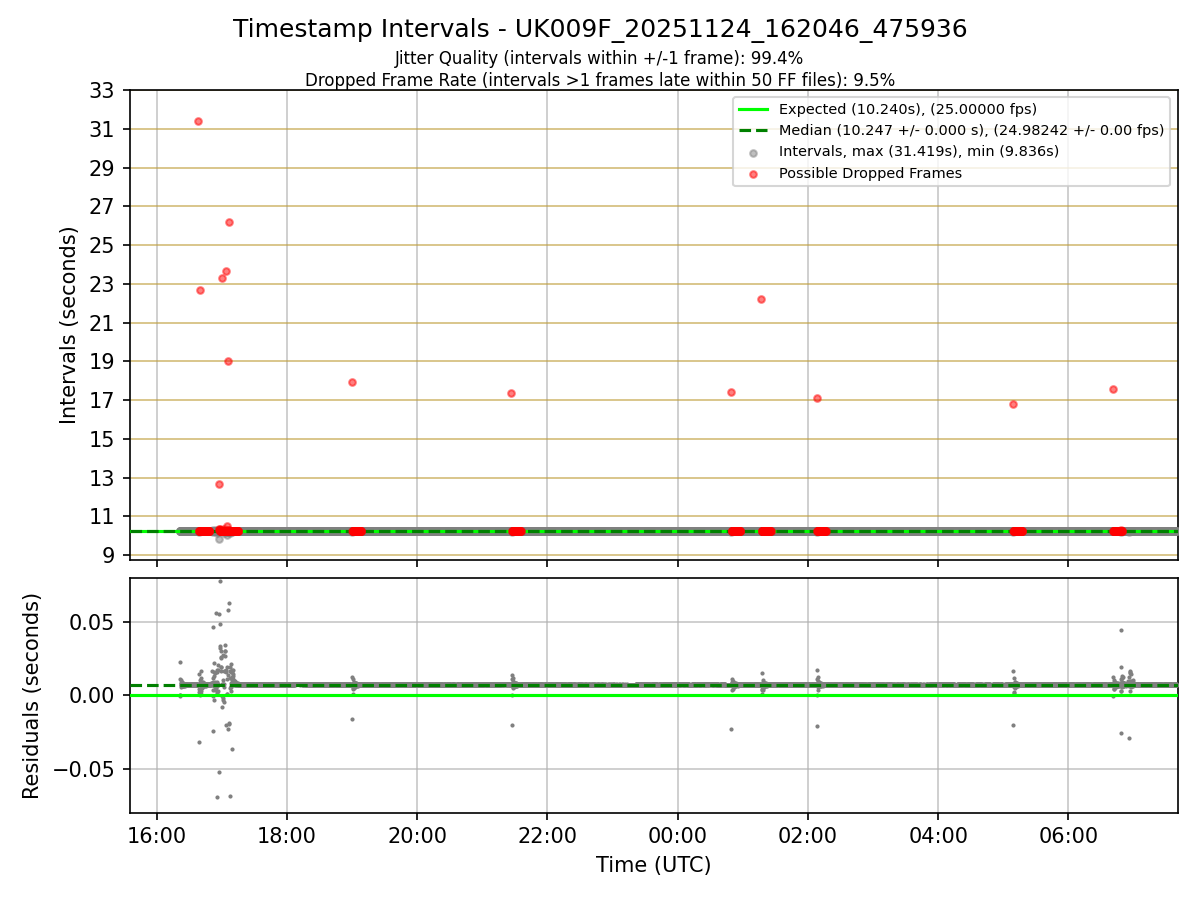The width and height of the screenshot is (1200, 900).
Task: Click the red dot near 21:30 at 17 seconds
Action: click(x=511, y=393)
